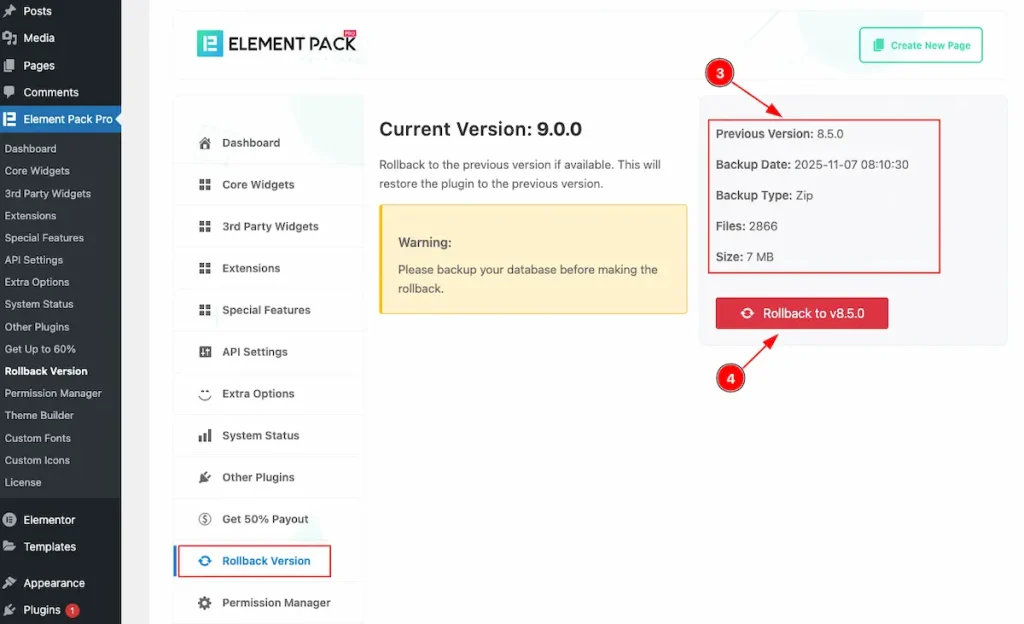Screen dimensions: 1024x624
Task: Open the License submenu item
Action: 23,482
